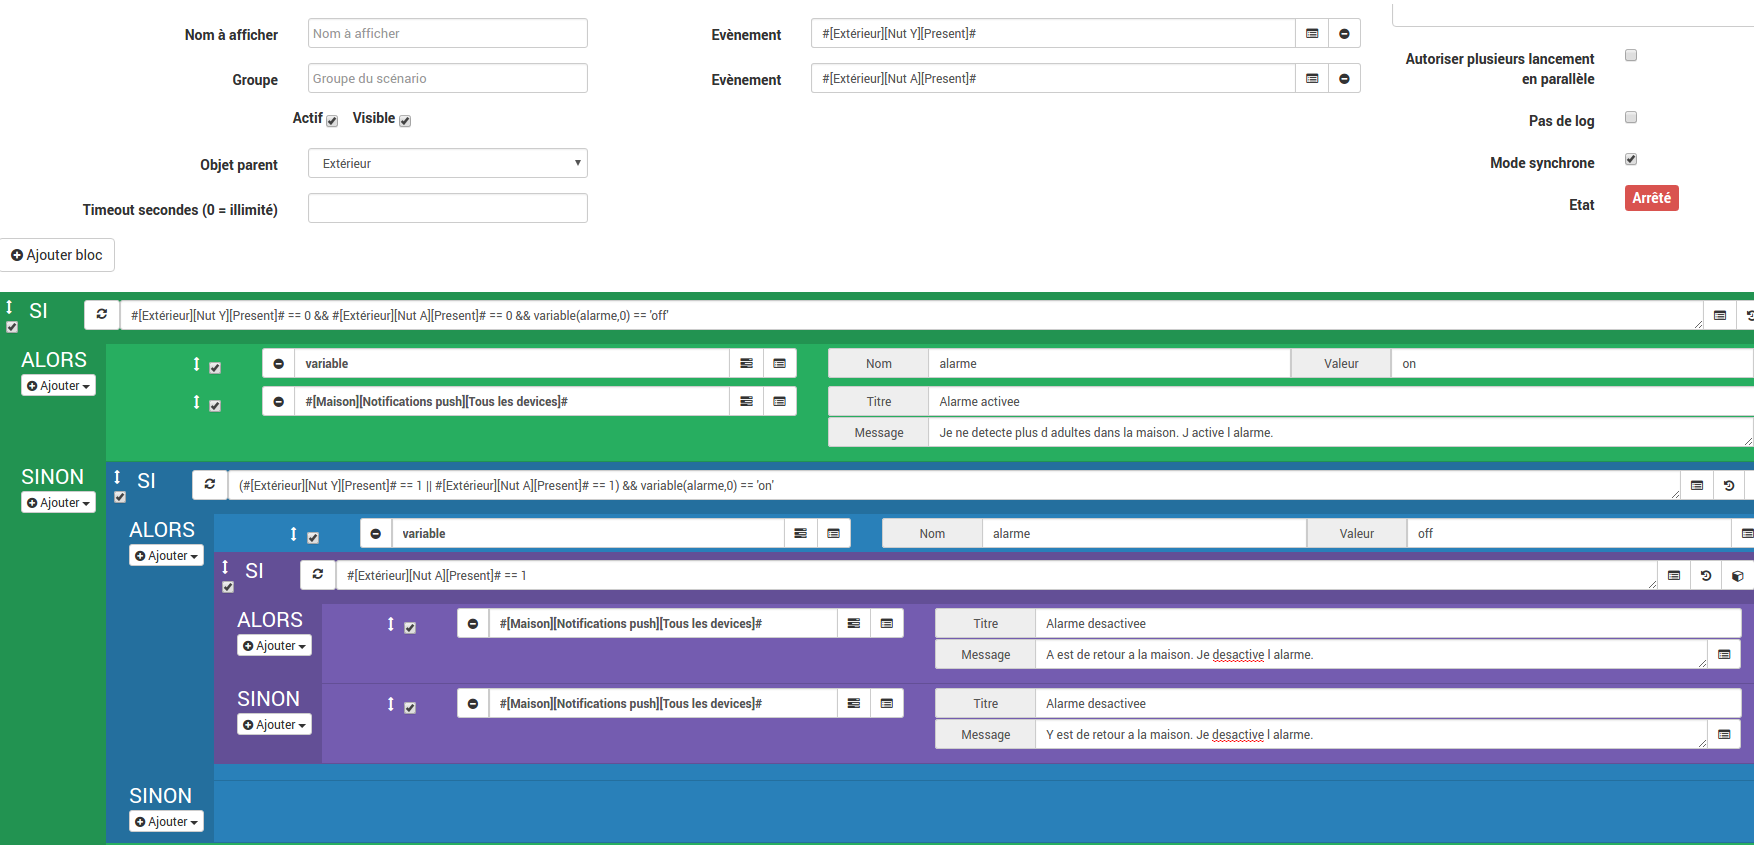Click the Timeout secondes input field
Image resolution: width=1754 pixels, height=845 pixels.
(448, 209)
